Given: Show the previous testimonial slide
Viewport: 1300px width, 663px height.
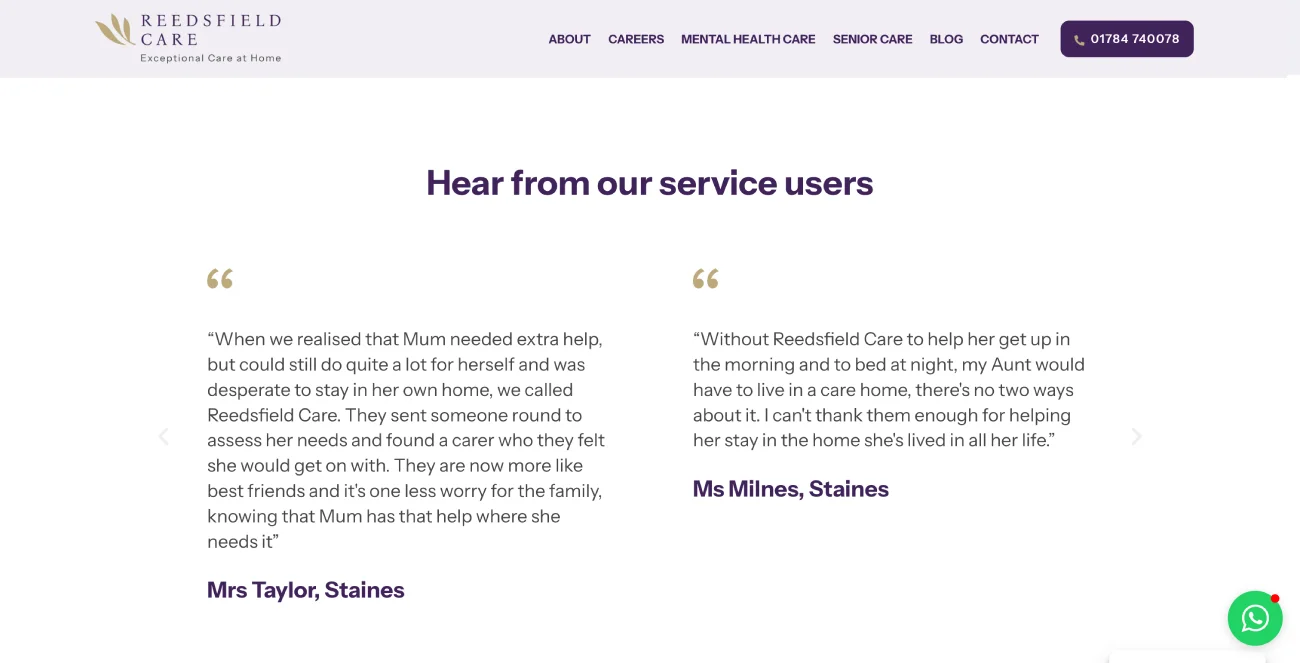Looking at the screenshot, I should pyautogui.click(x=164, y=436).
